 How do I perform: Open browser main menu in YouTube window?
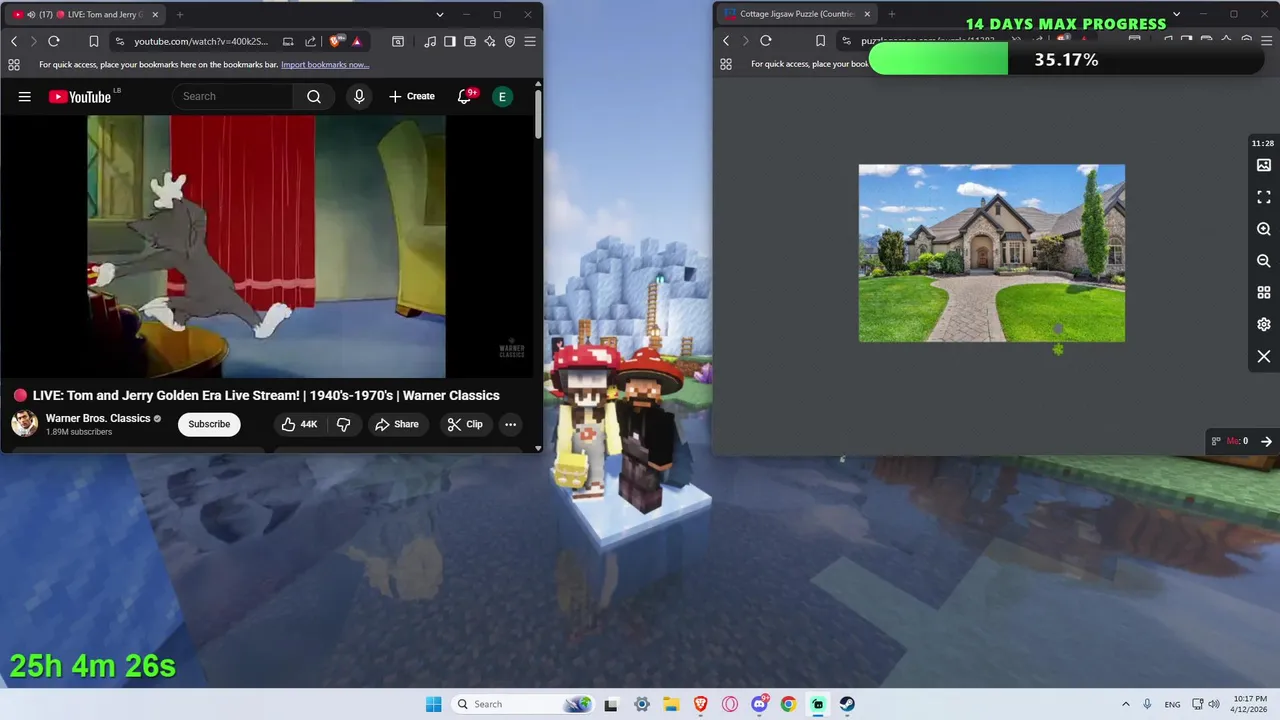[x=530, y=41]
